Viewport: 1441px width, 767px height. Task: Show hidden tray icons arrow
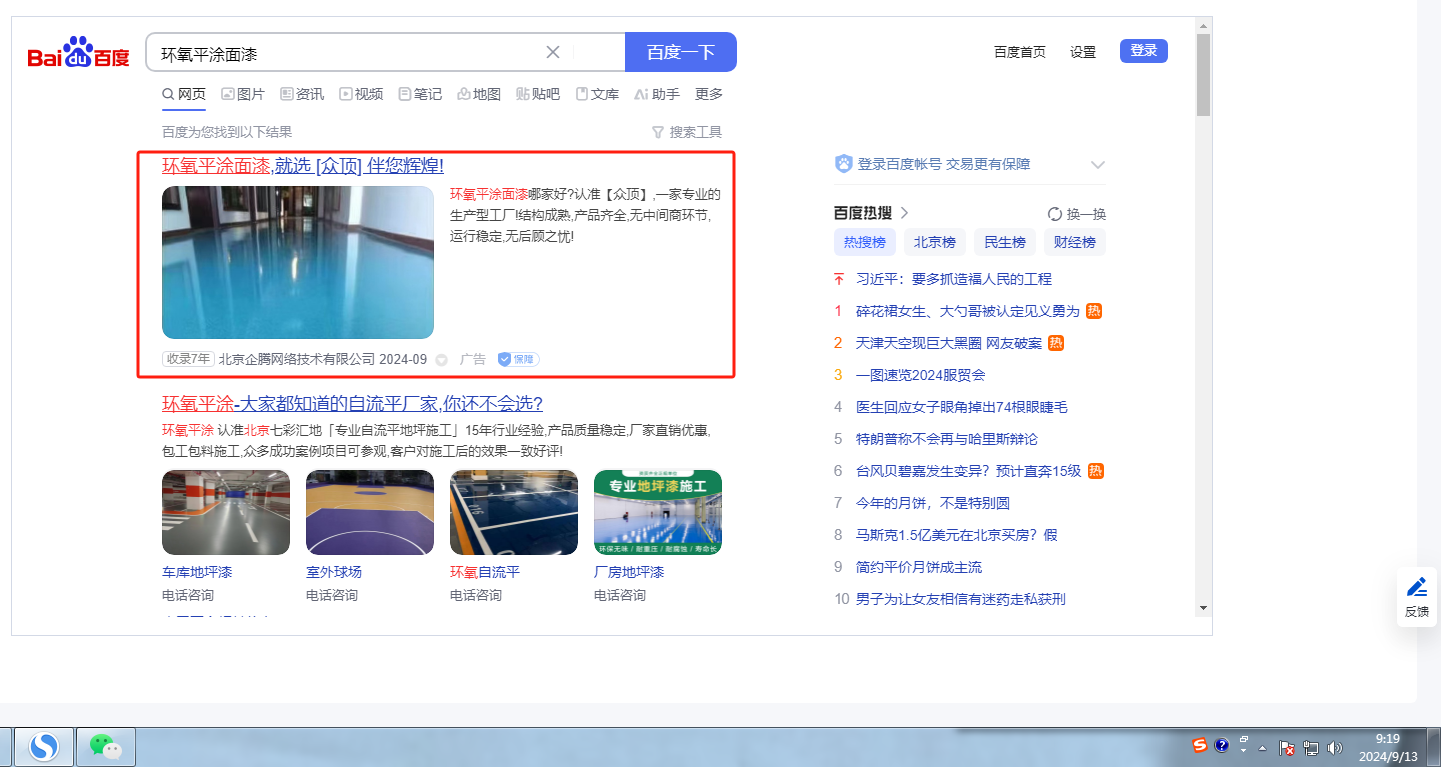(x=1262, y=748)
